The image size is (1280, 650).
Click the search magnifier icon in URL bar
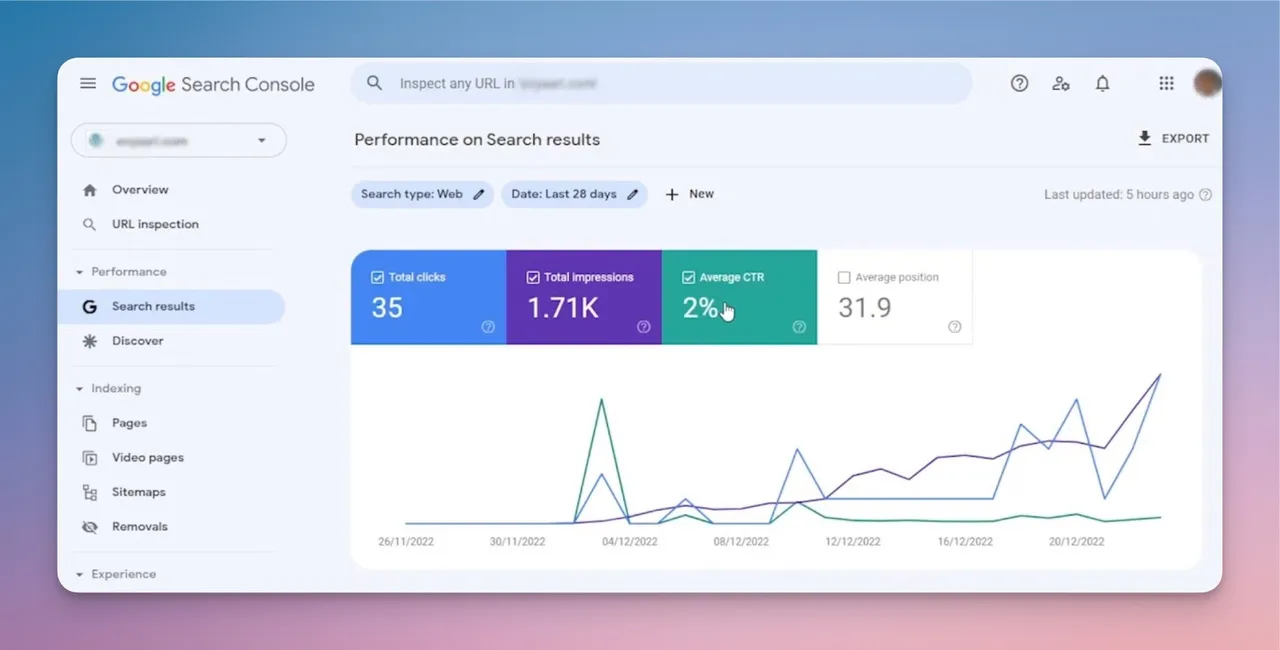[x=375, y=83]
